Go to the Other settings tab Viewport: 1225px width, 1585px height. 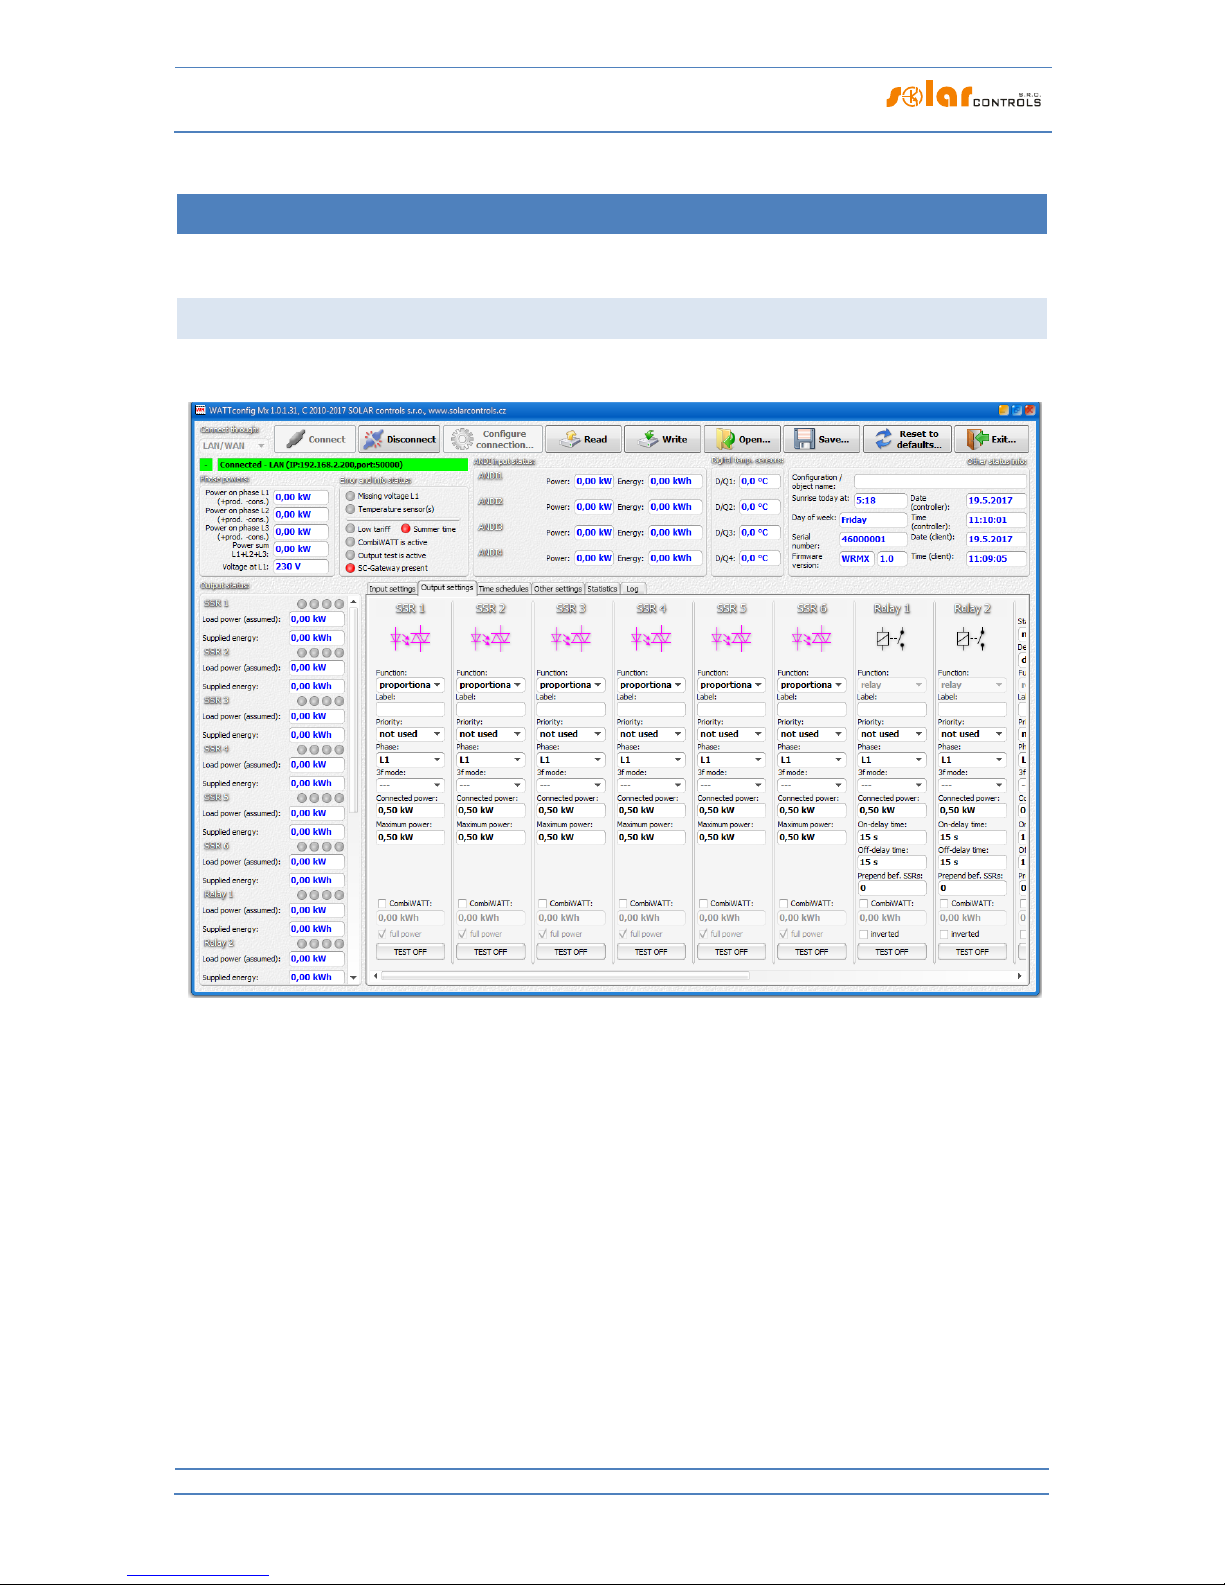[x=557, y=589]
